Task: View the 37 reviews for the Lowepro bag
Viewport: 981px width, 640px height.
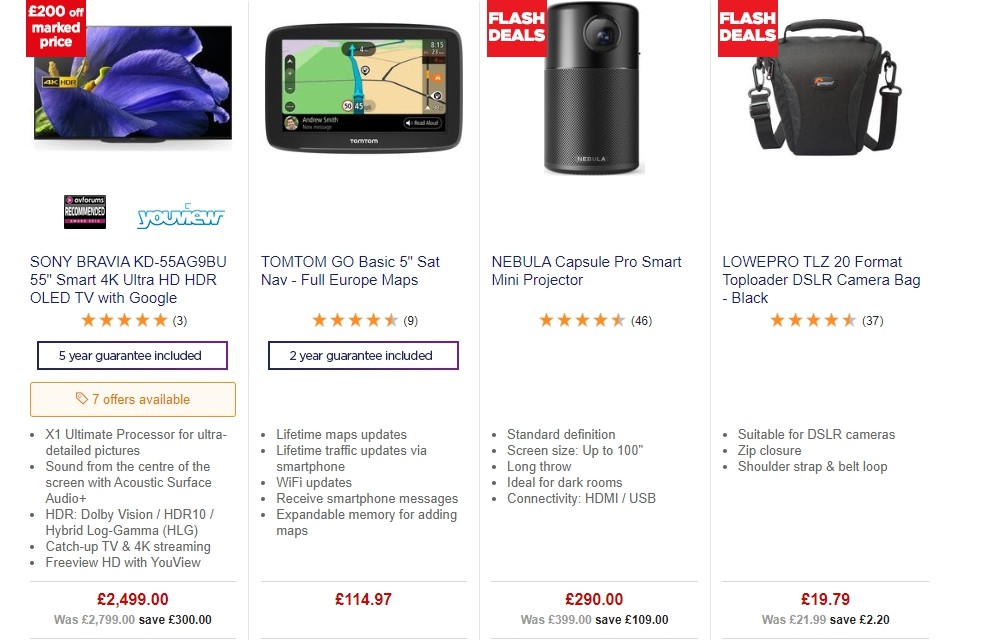Action: 871,321
